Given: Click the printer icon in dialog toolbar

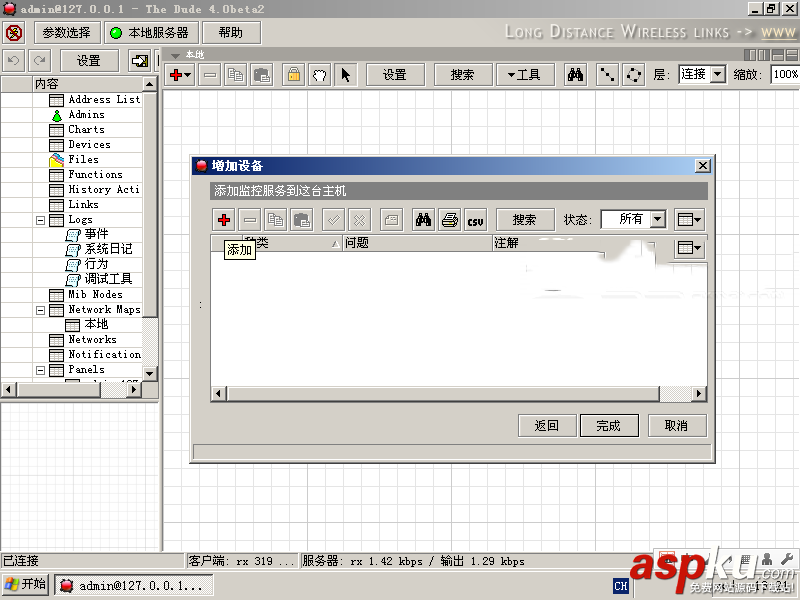Looking at the screenshot, I should click(x=449, y=220).
